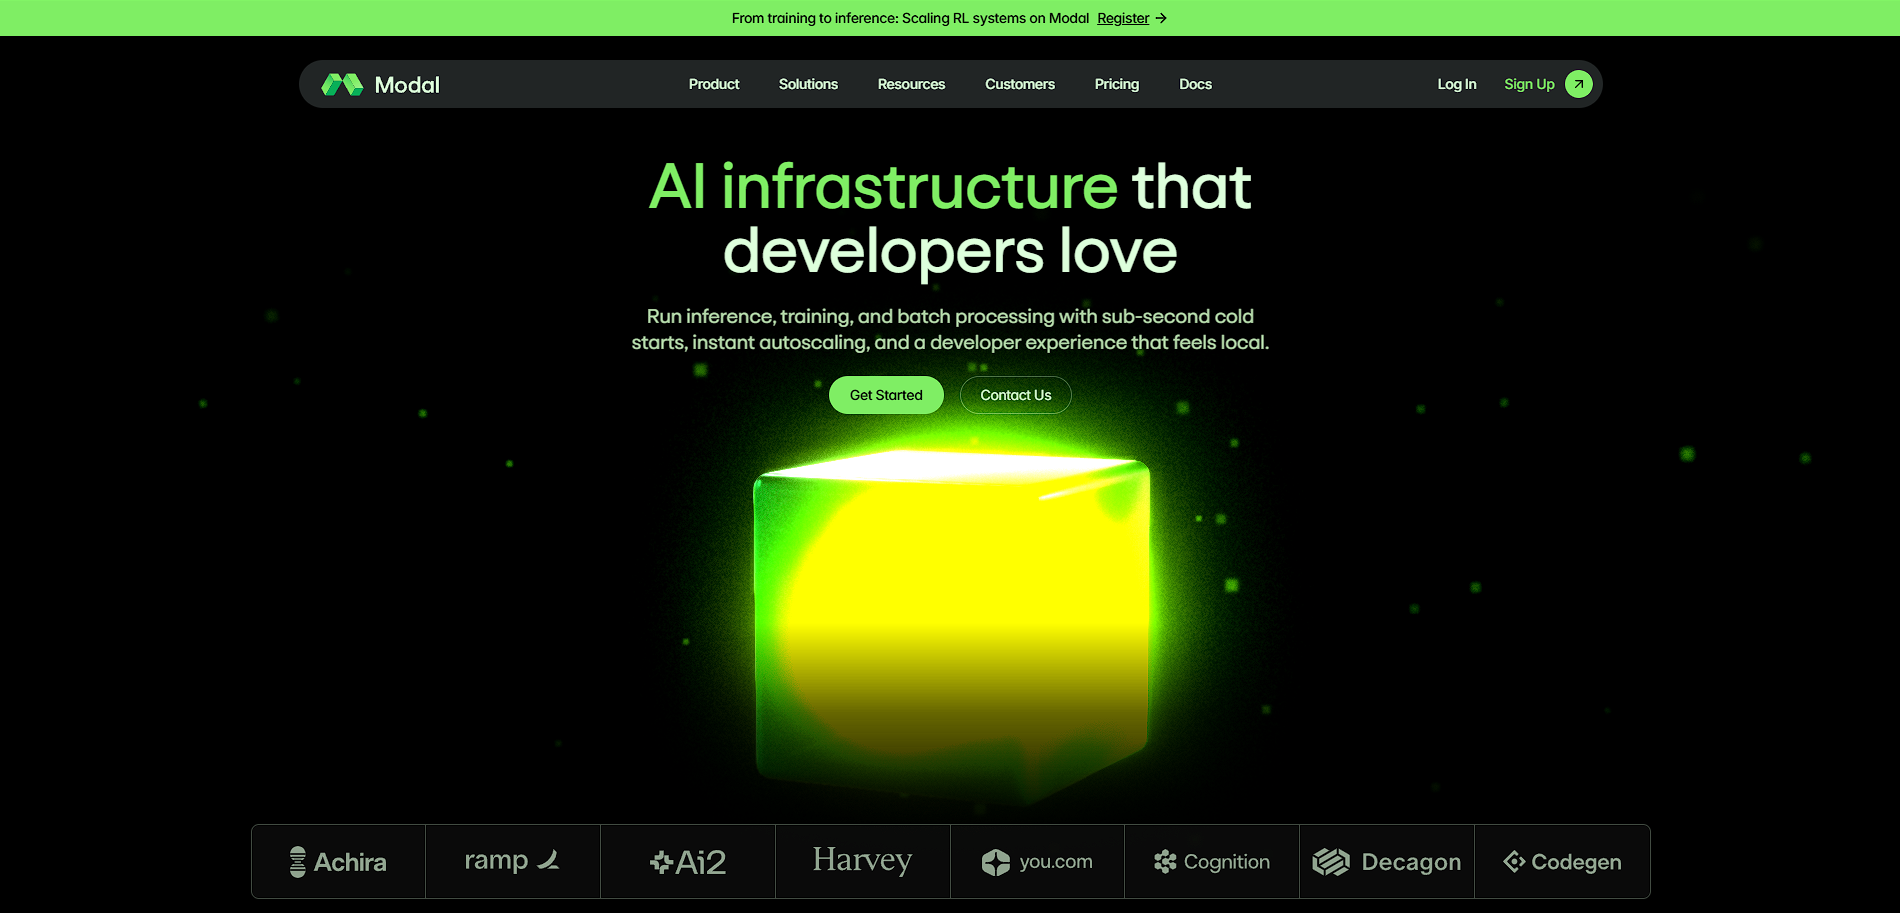Go to the Customers page
The height and width of the screenshot is (913, 1900).
point(1020,84)
